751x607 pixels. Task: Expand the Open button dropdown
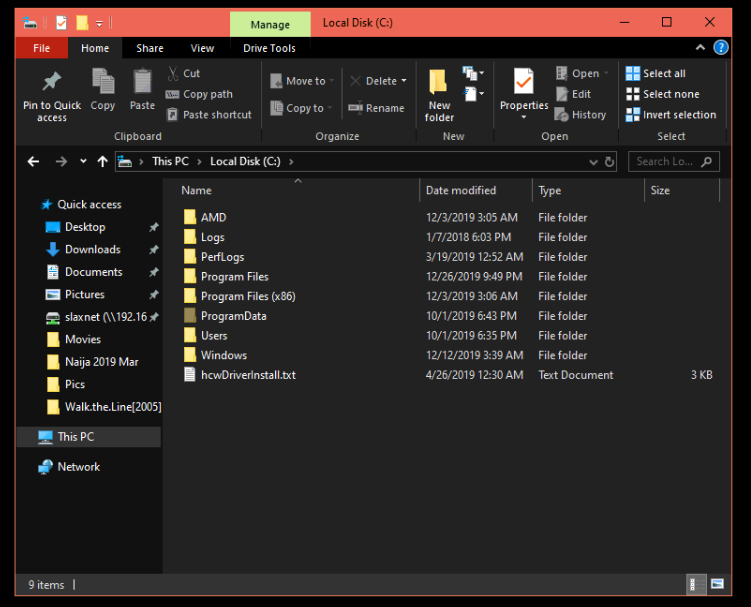(x=606, y=73)
